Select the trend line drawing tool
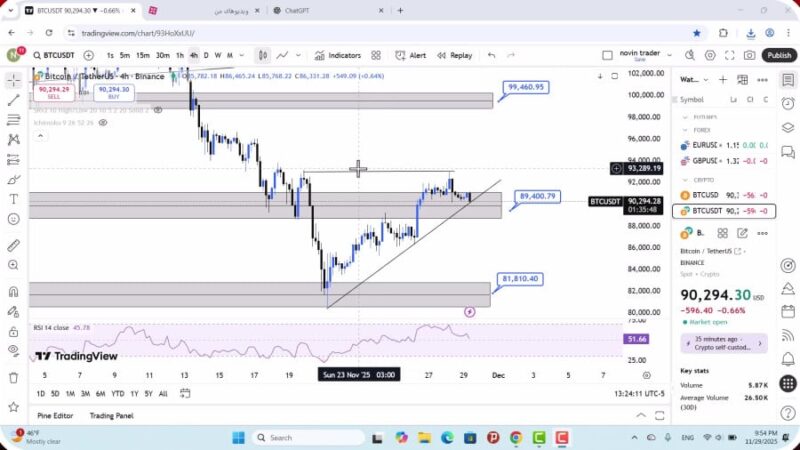The height and width of the screenshot is (450, 800). 13,101
